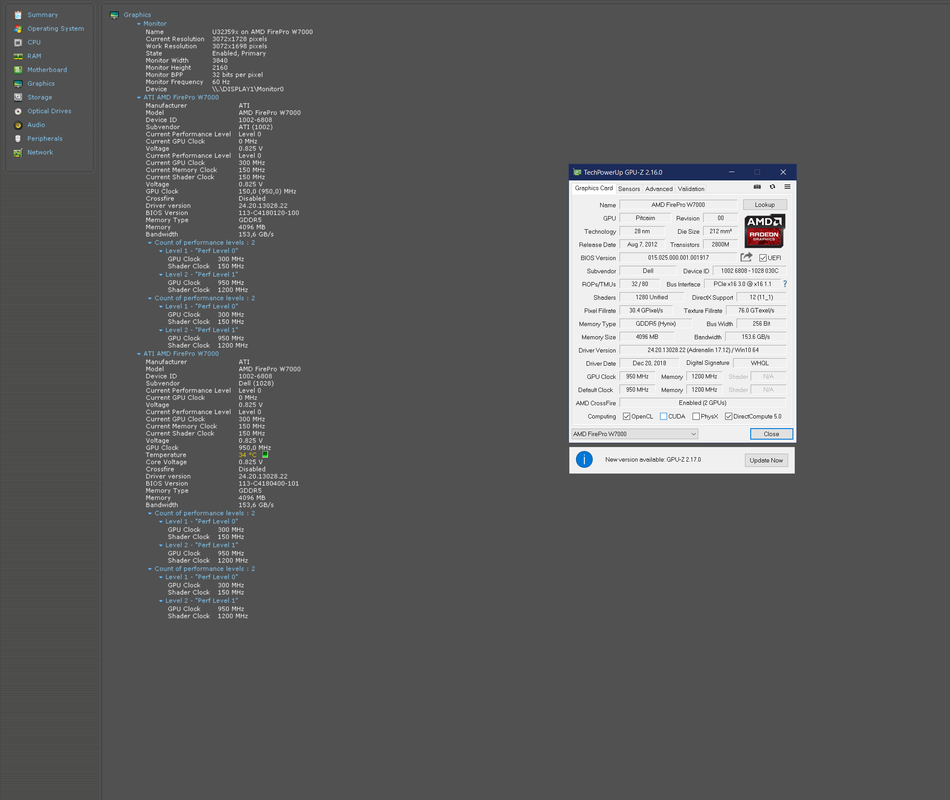Click the Optical Drives disc icon
Screen dimensions: 950x800
point(18,111)
